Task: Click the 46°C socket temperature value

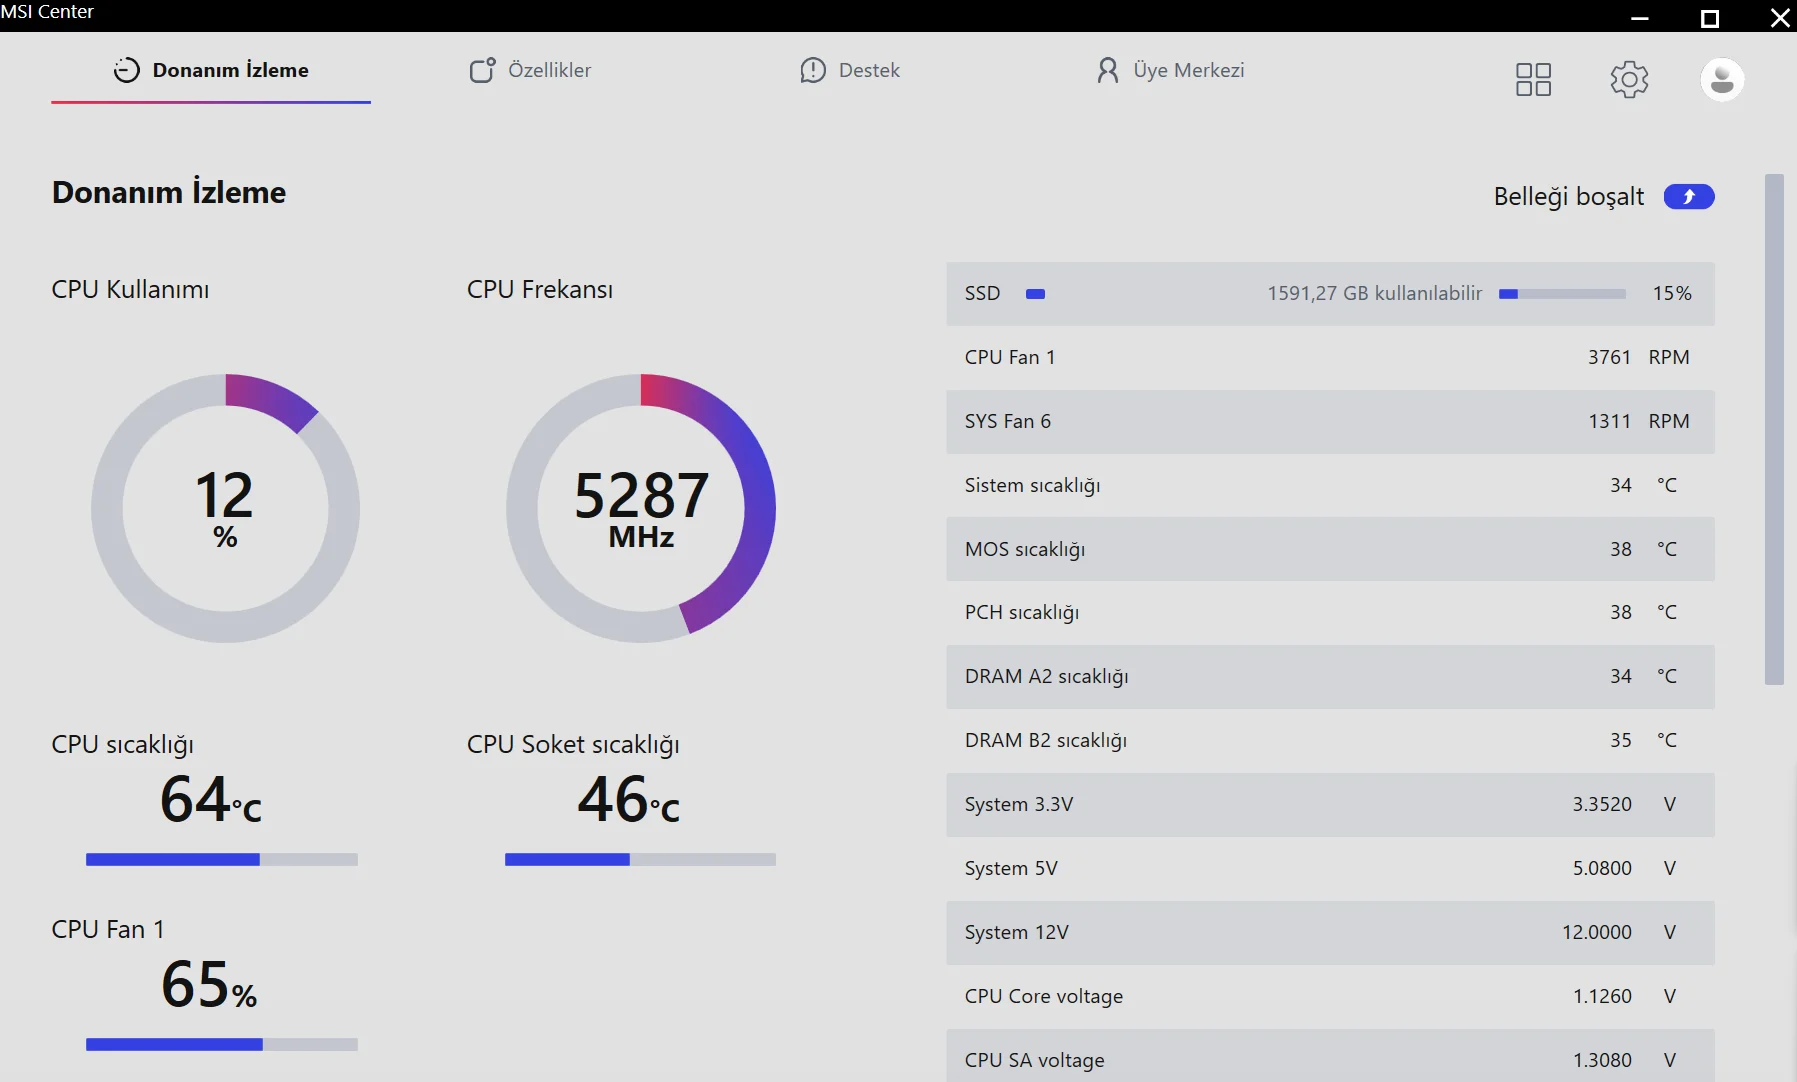Action: tap(629, 799)
